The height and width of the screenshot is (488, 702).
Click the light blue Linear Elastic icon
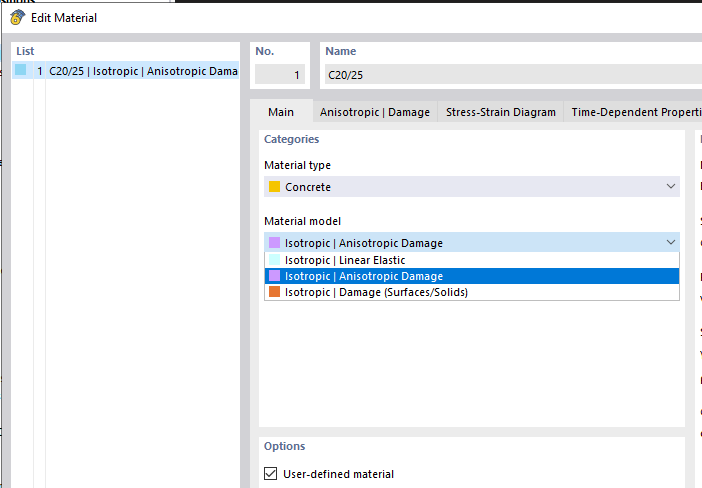274,260
